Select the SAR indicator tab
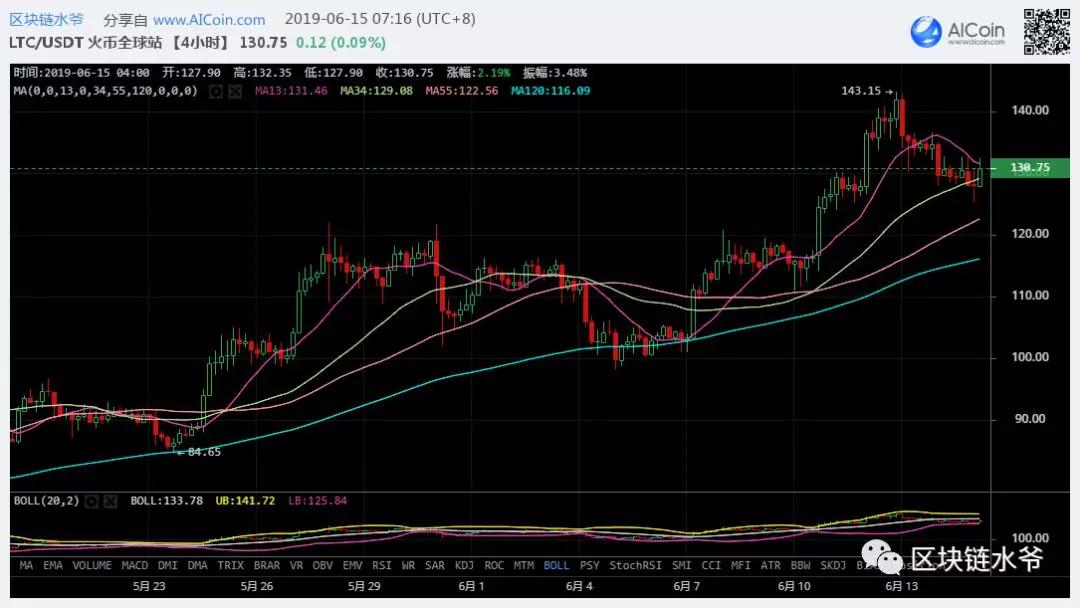This screenshot has height=608, width=1080. click(x=435, y=565)
